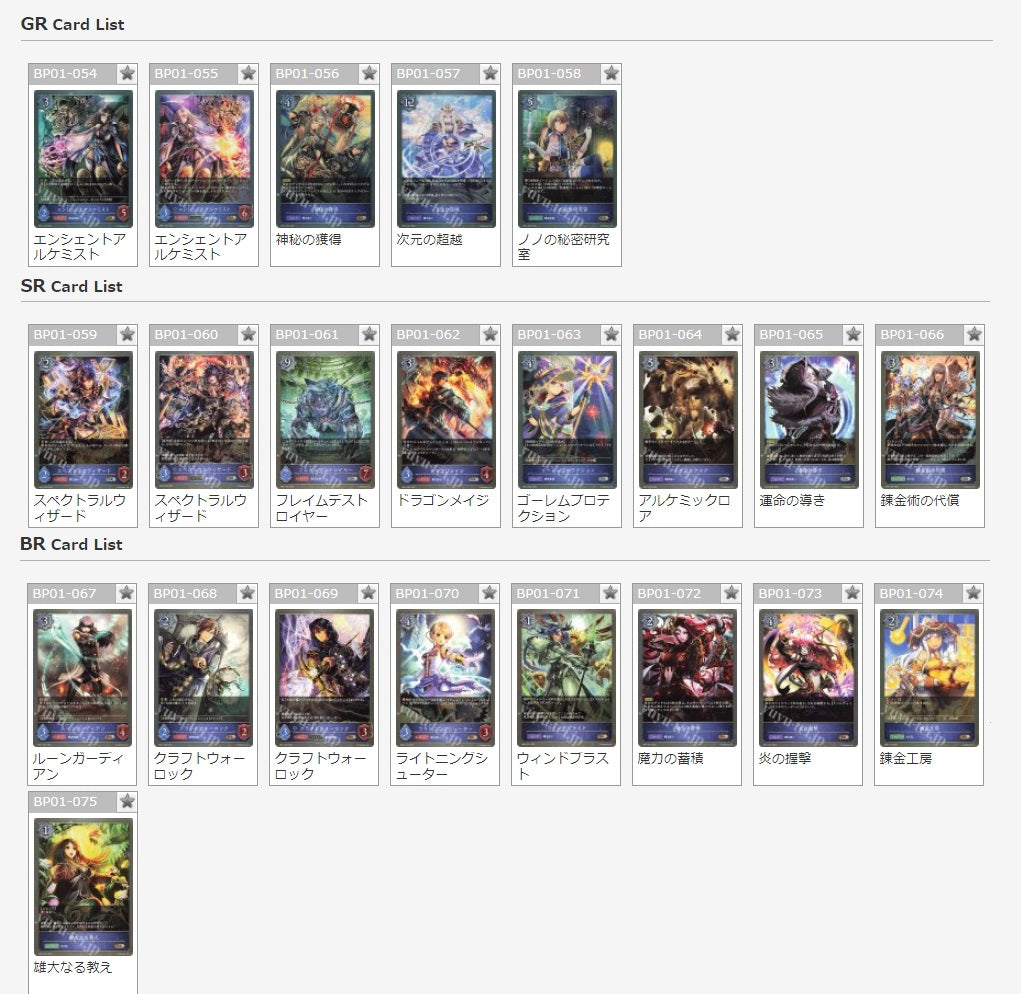Toggle the star for BP01-074
1021x994 pixels.
point(973,593)
